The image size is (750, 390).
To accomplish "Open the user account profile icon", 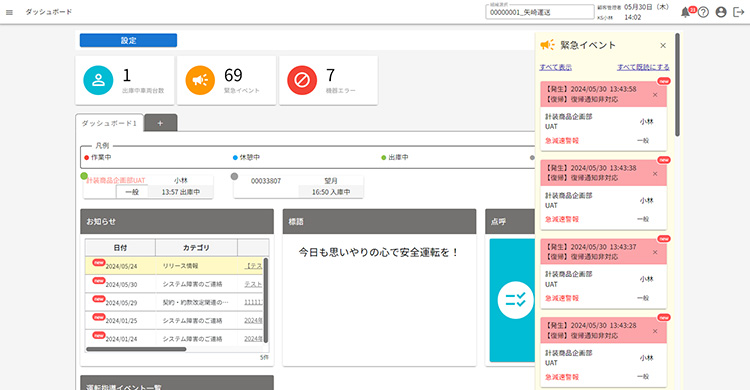I will coord(721,12).
